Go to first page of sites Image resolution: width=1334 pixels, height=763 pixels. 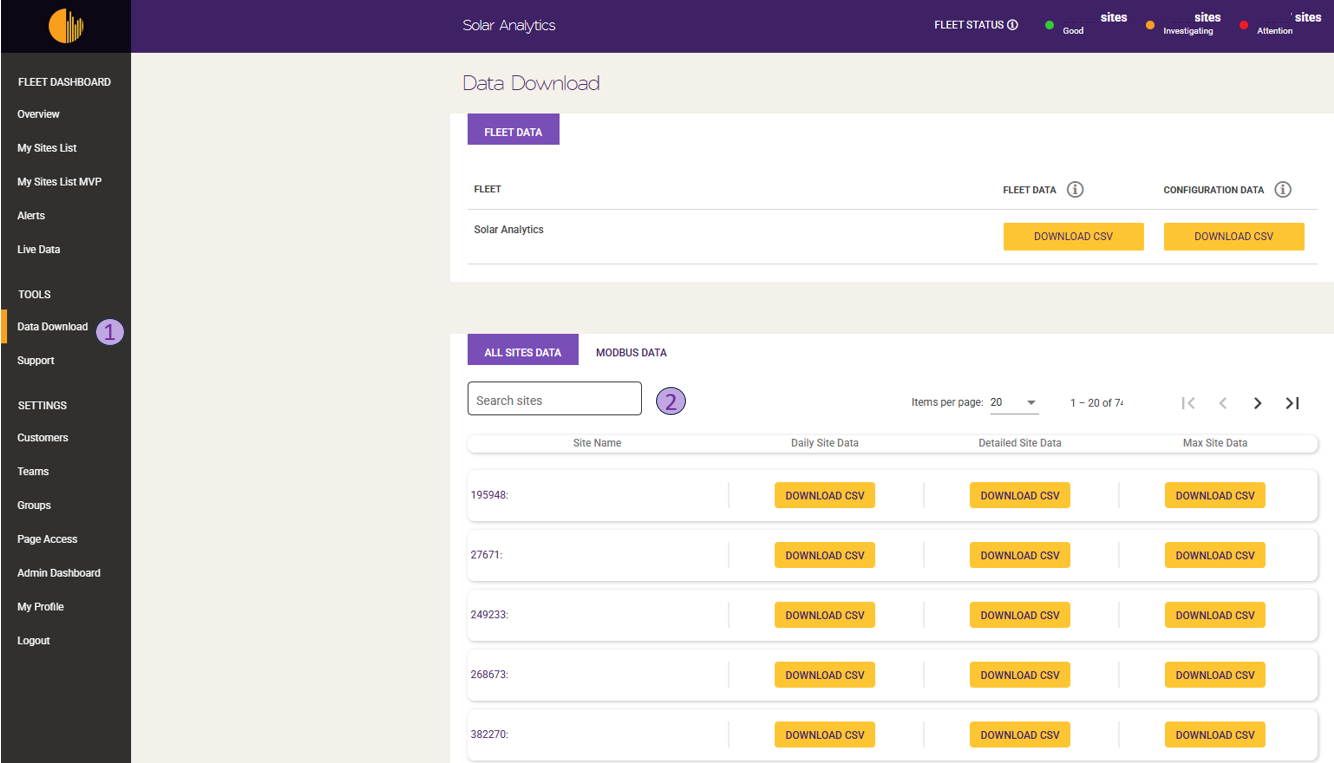1188,403
